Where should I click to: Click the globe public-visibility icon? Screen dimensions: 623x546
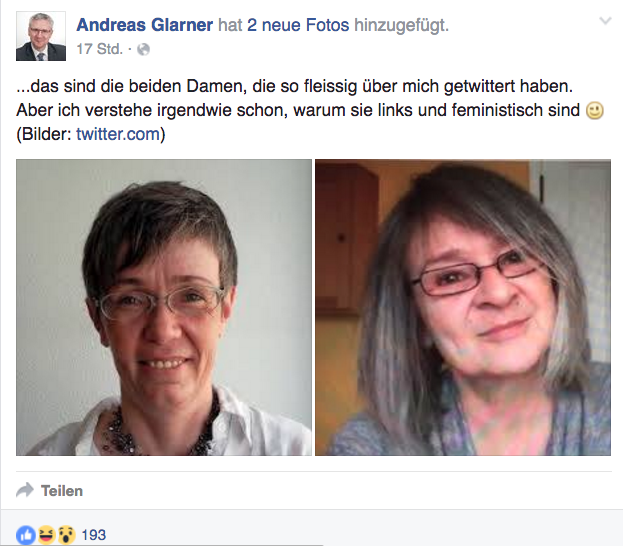coord(143,50)
